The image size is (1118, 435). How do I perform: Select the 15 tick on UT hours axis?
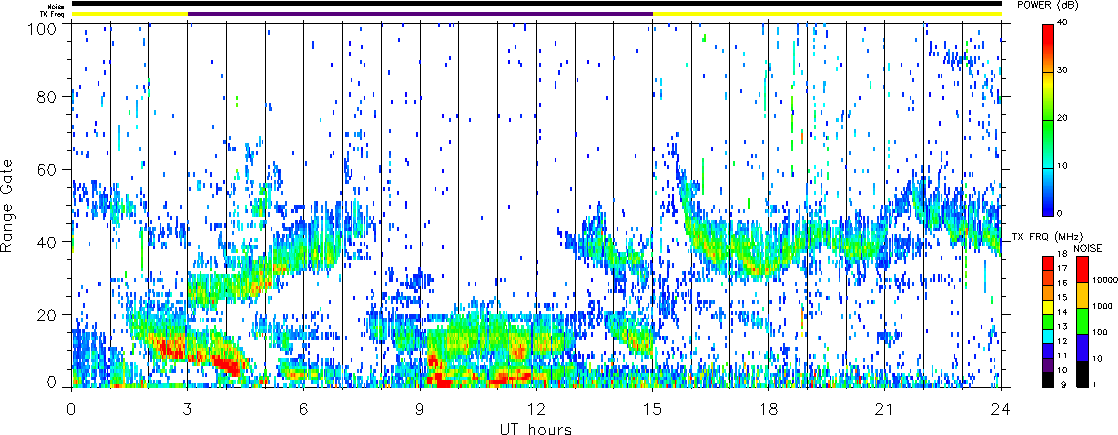click(652, 409)
